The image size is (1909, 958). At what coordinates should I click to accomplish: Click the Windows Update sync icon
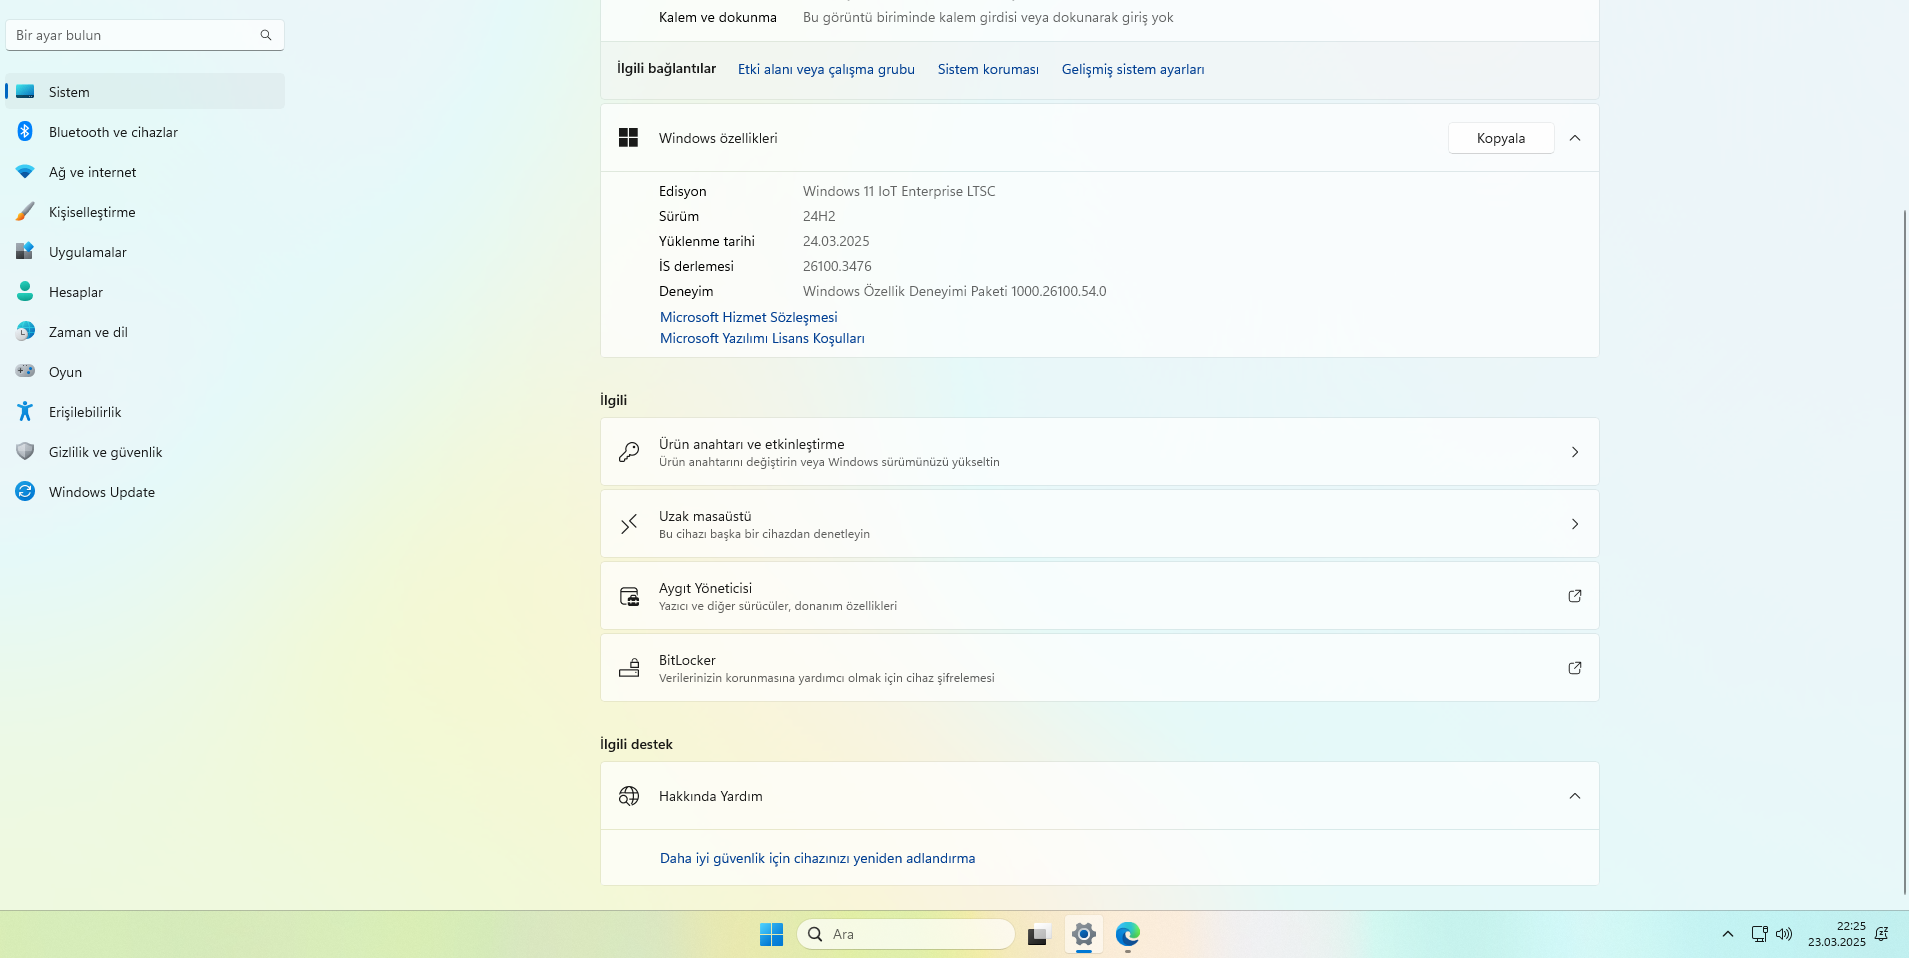coord(25,492)
